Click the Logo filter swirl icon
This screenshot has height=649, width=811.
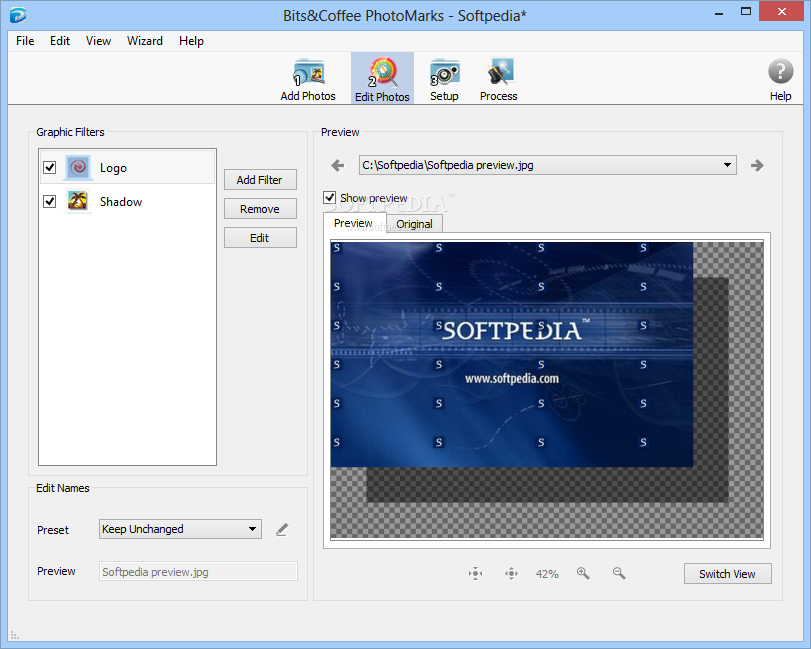(79, 168)
